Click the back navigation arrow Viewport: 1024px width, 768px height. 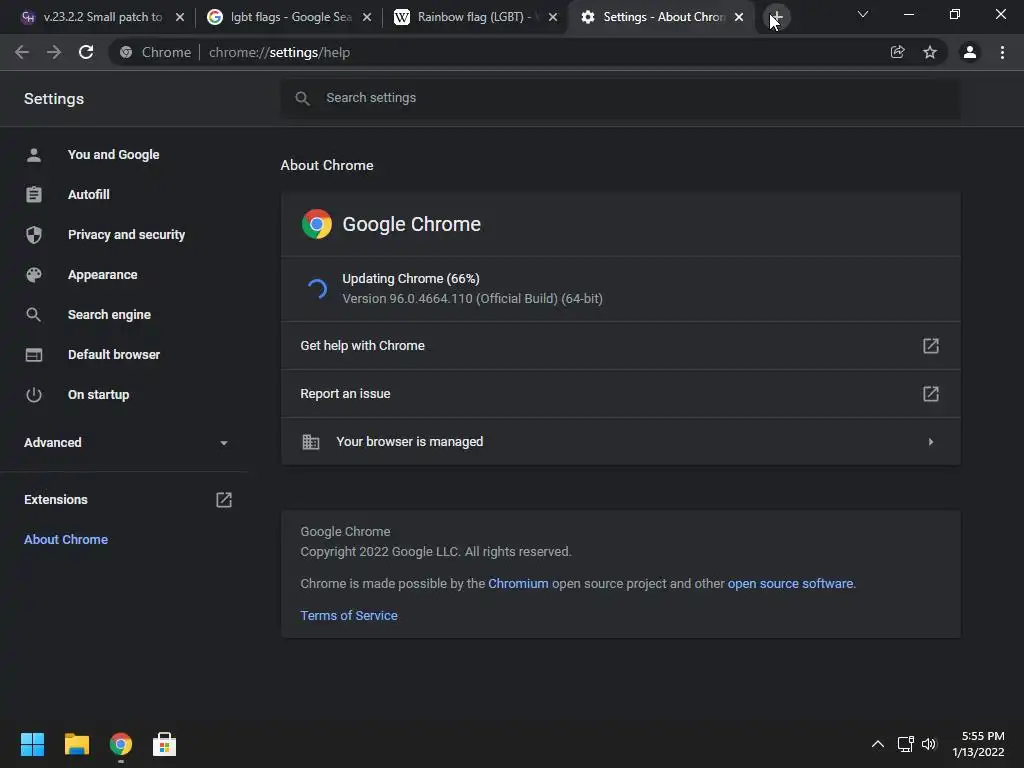click(x=22, y=52)
